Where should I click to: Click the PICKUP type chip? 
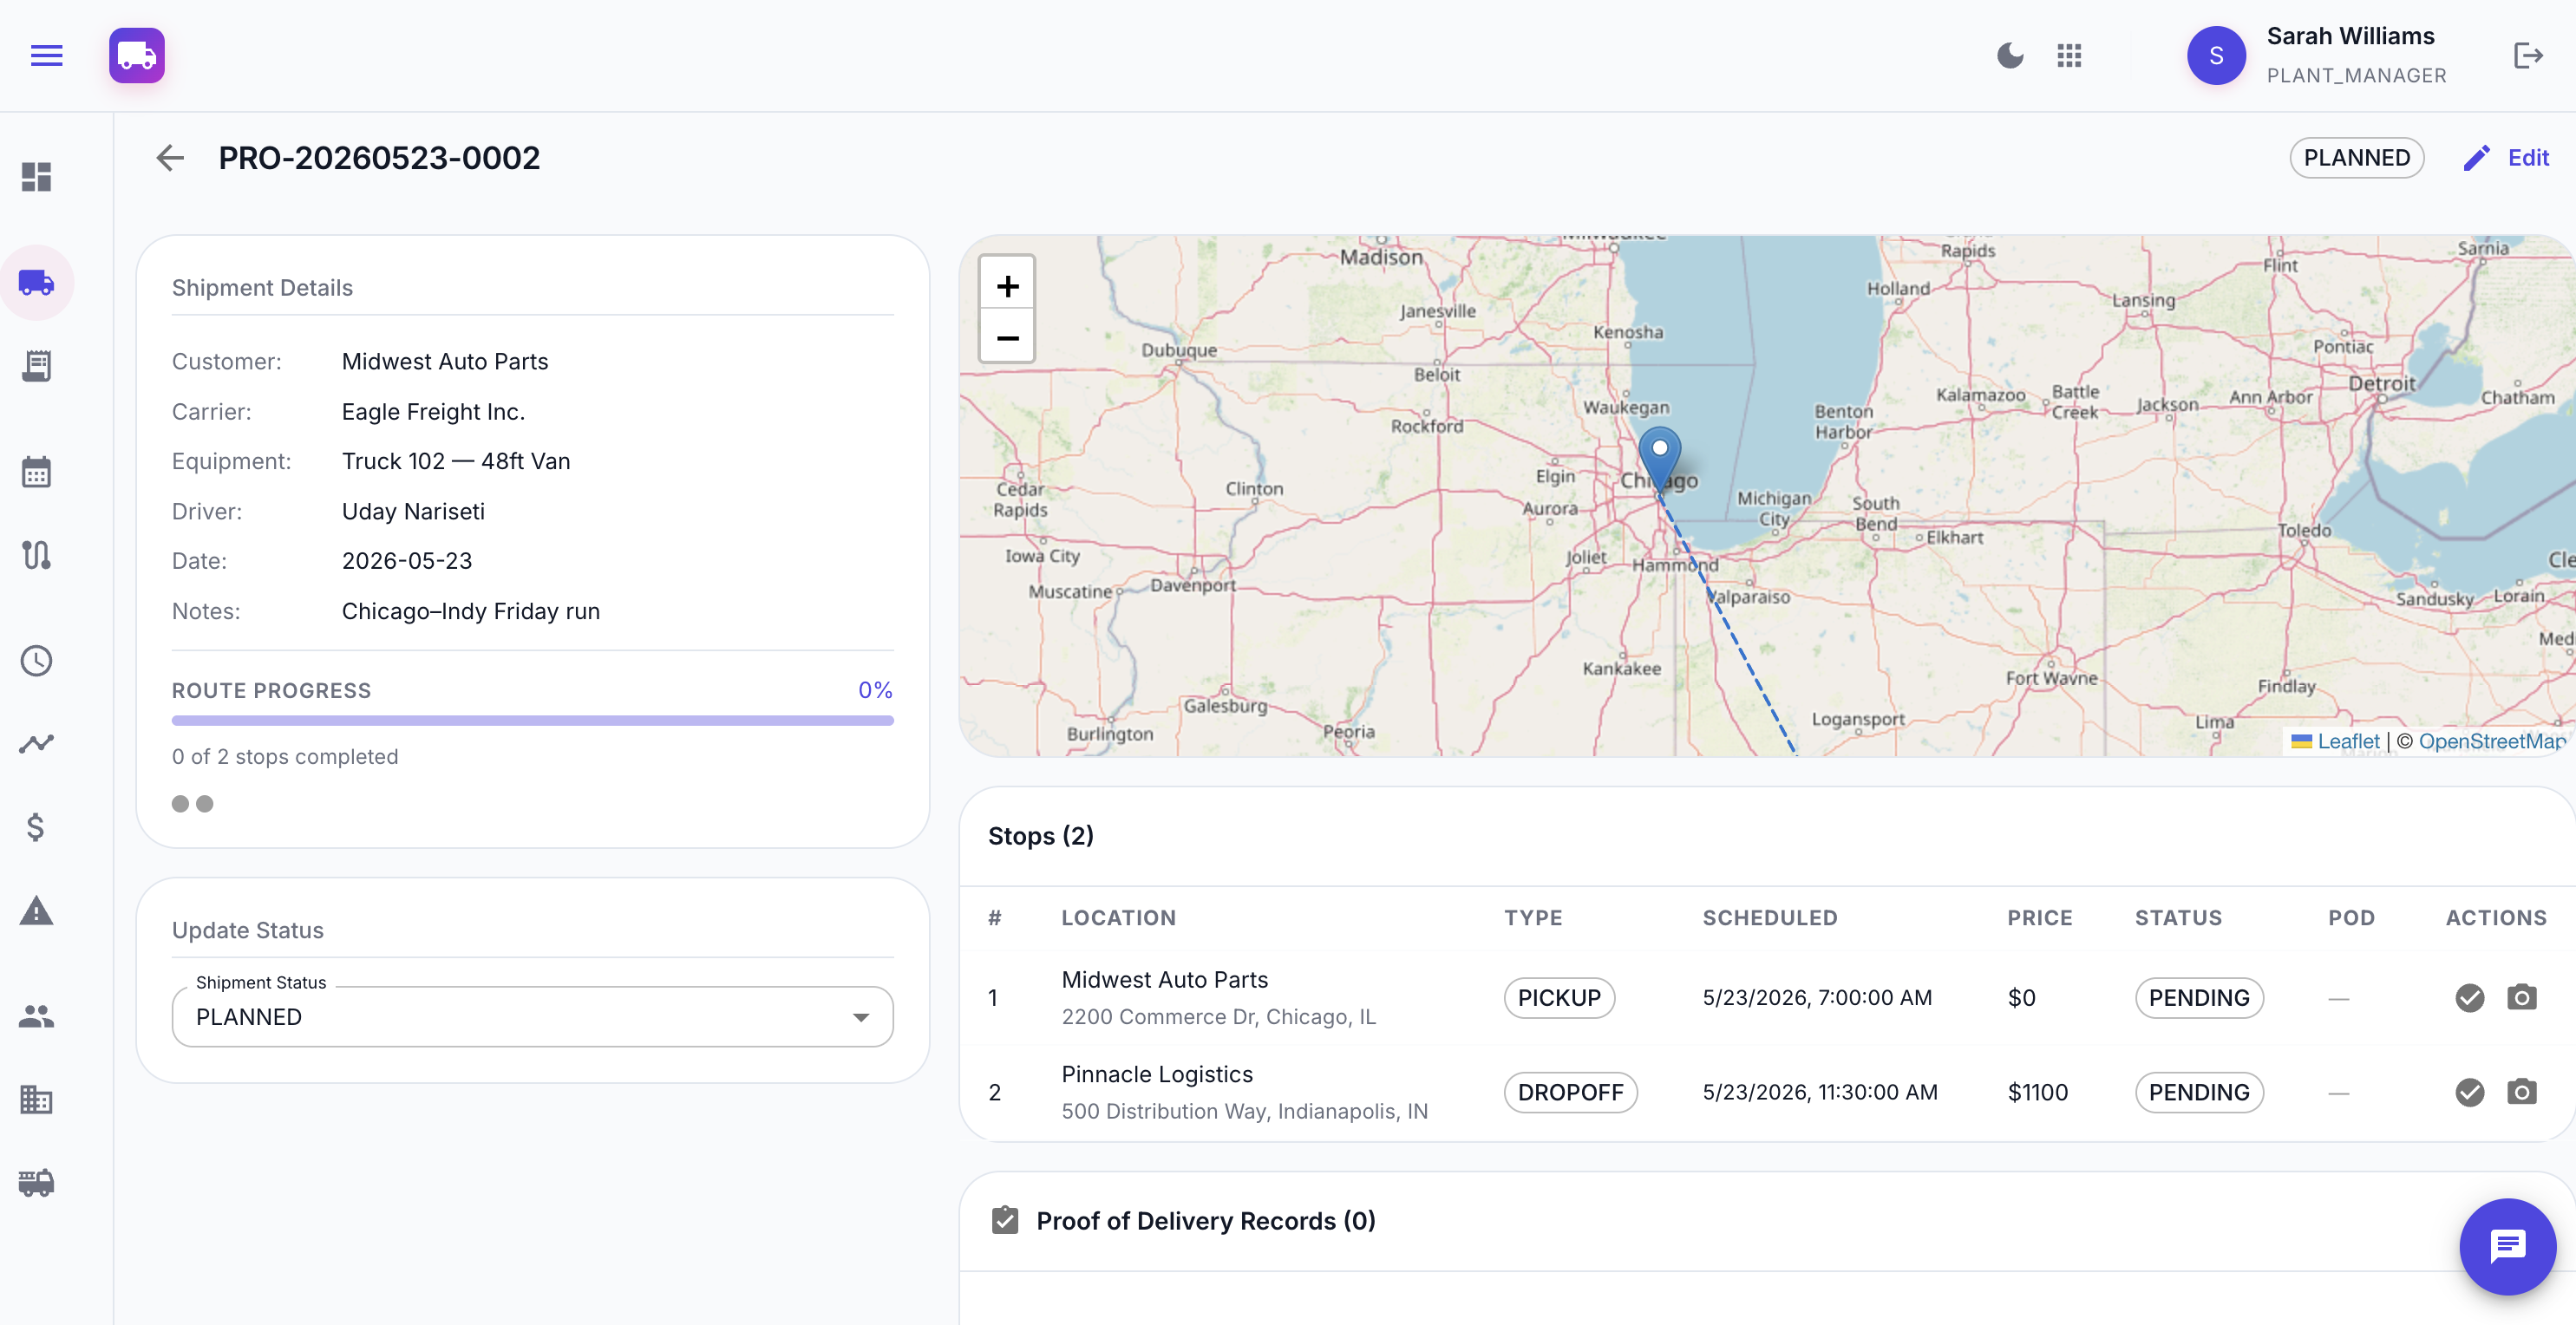pyautogui.click(x=1559, y=998)
